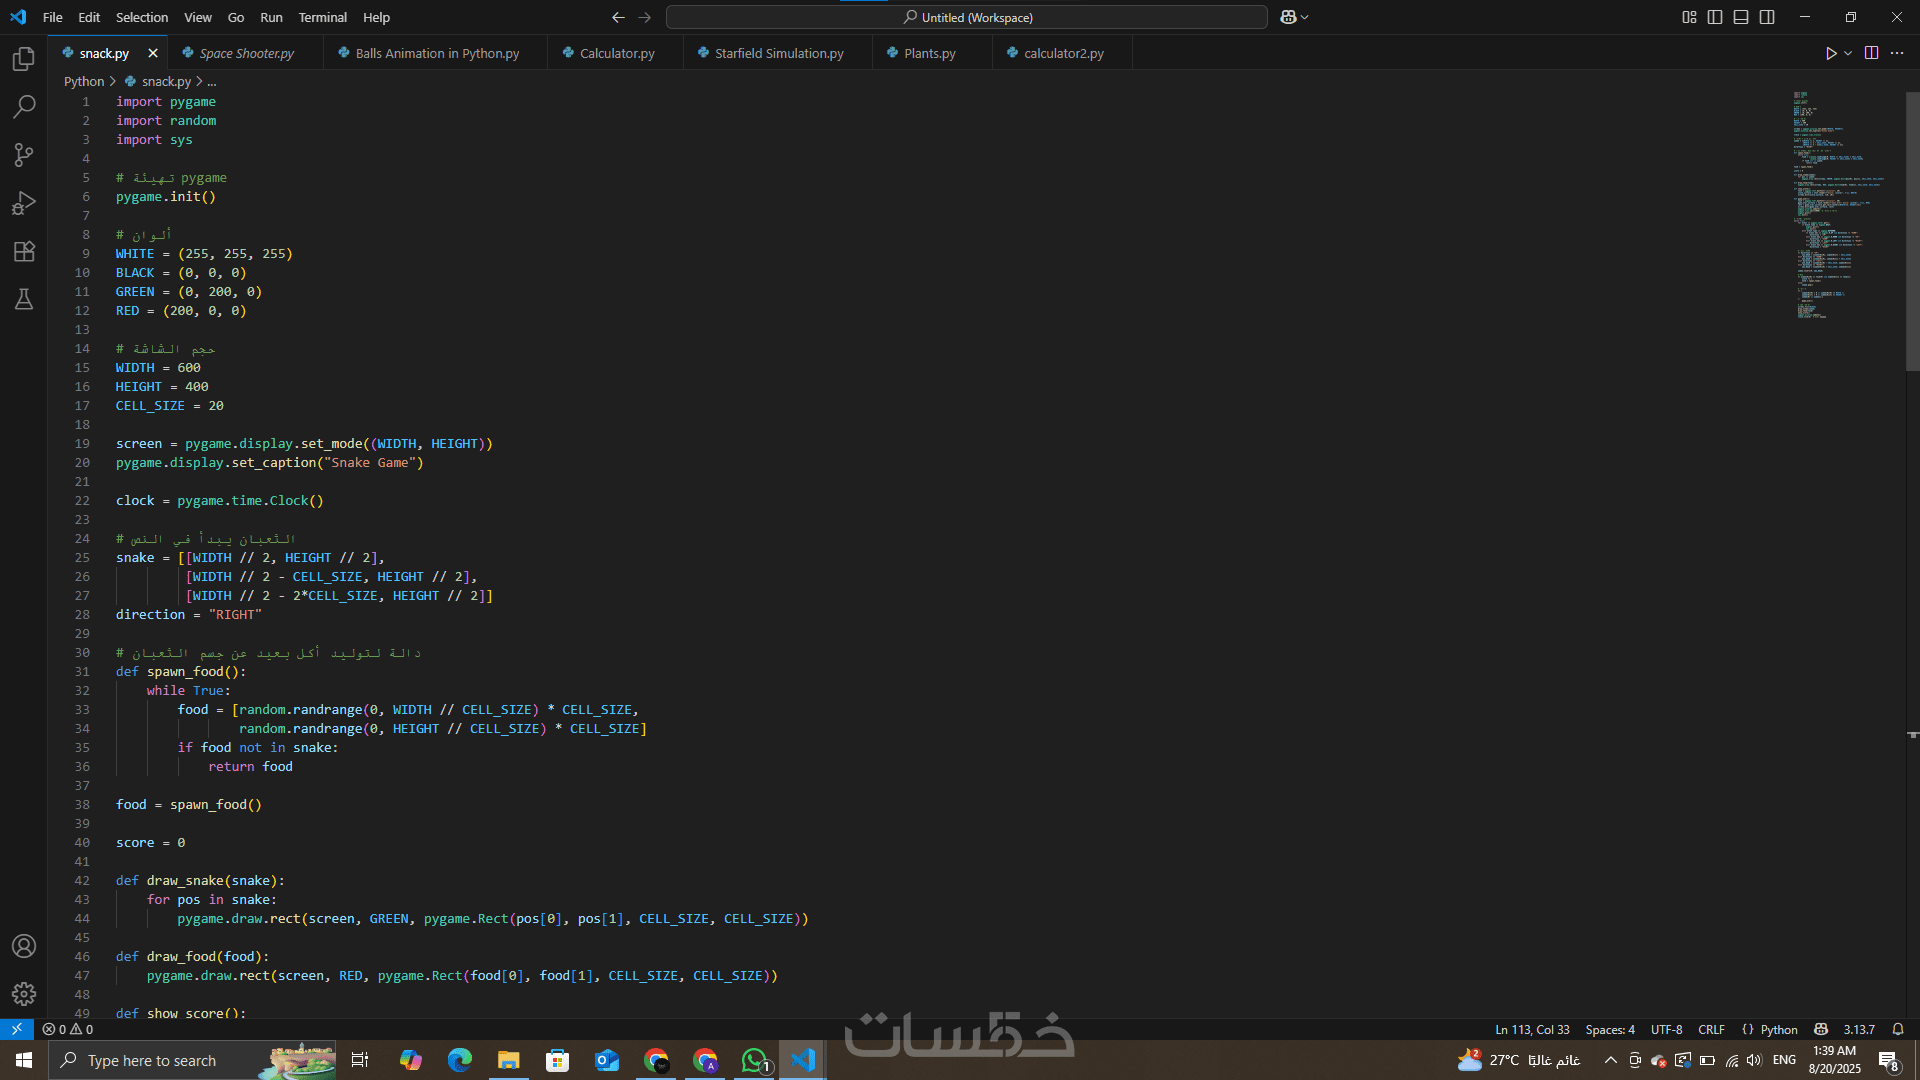Open the Manage gear menu

pos(24,994)
